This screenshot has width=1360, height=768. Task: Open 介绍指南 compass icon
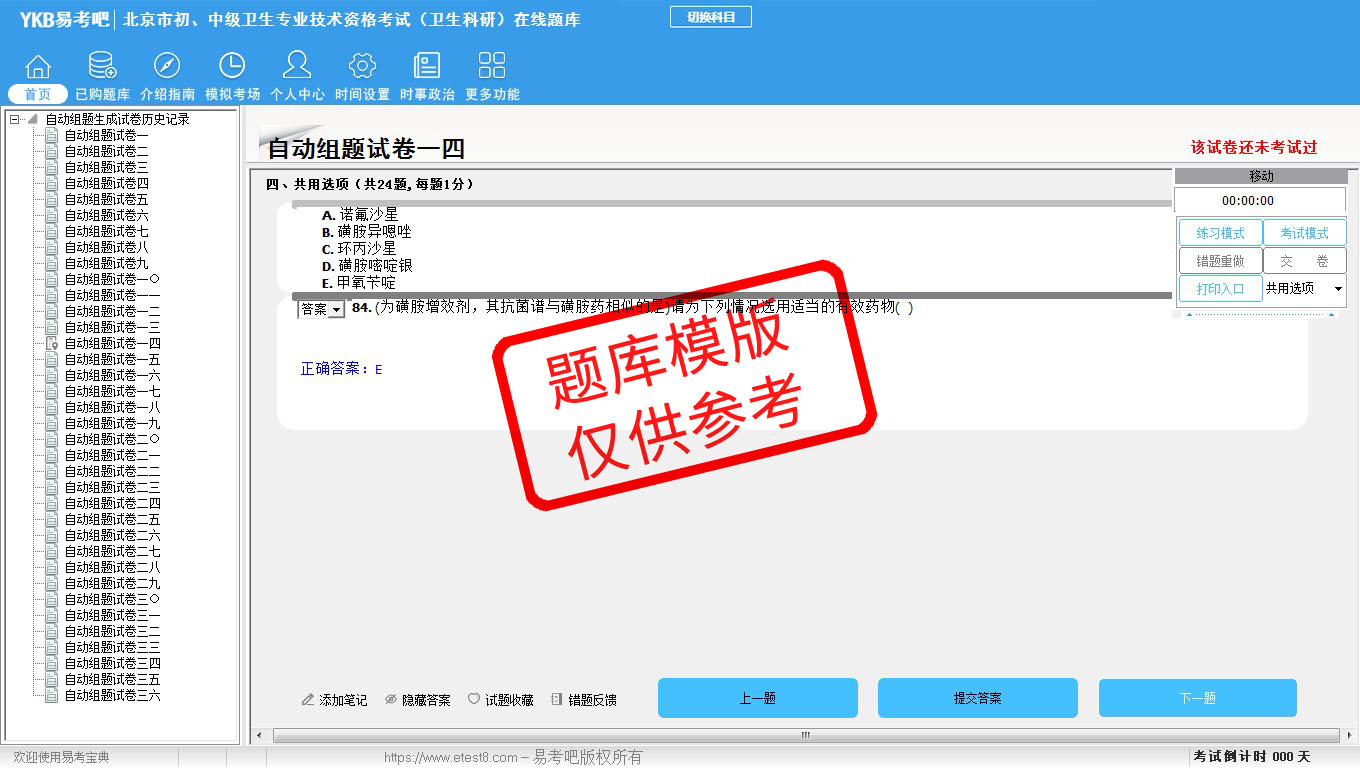167,67
